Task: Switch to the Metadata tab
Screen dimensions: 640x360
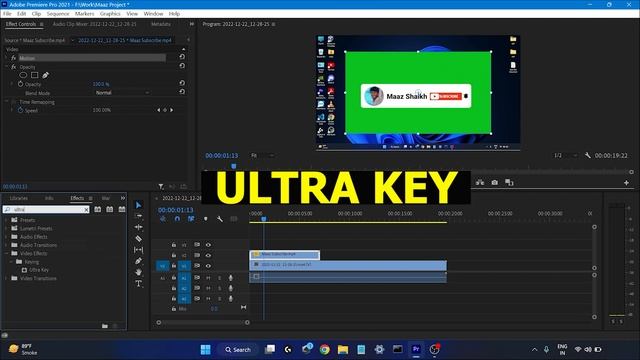Action: click(x=161, y=24)
